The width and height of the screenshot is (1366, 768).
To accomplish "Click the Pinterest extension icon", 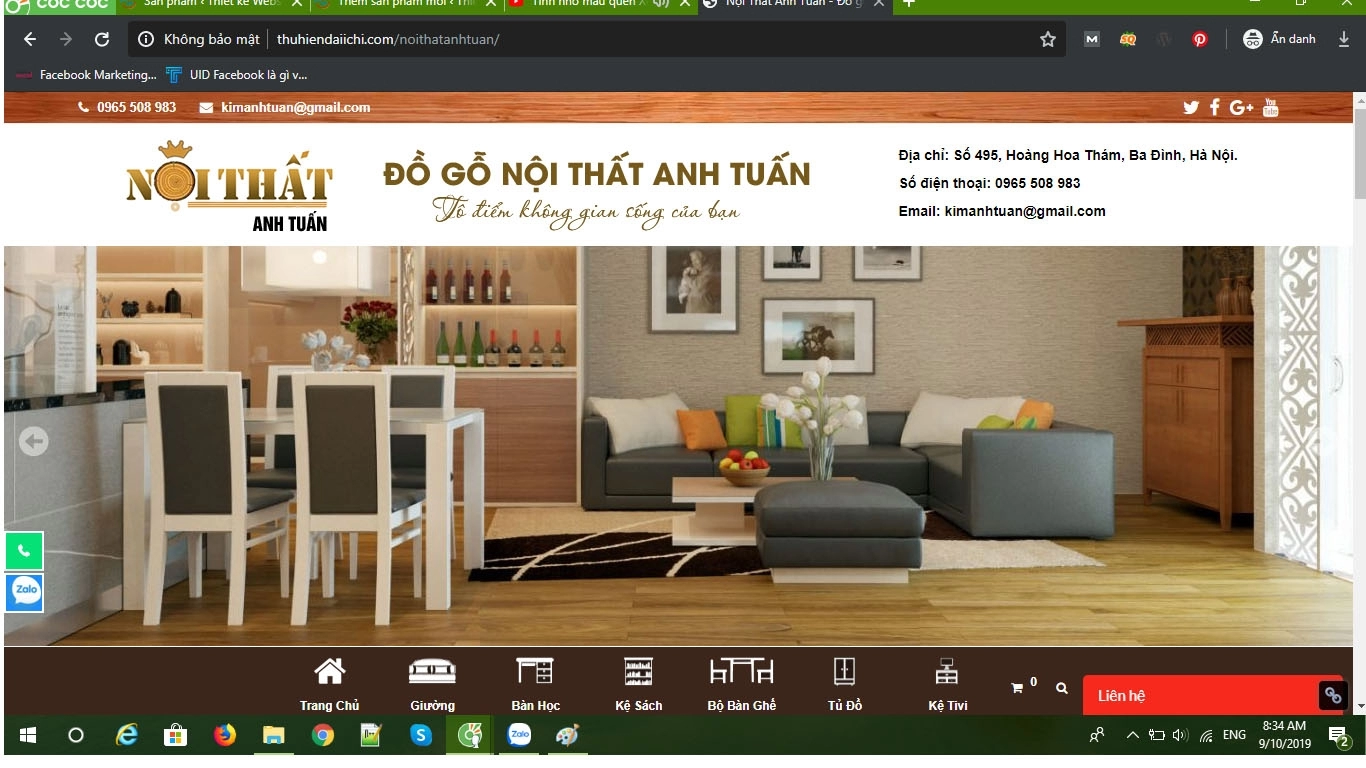I will [1199, 39].
